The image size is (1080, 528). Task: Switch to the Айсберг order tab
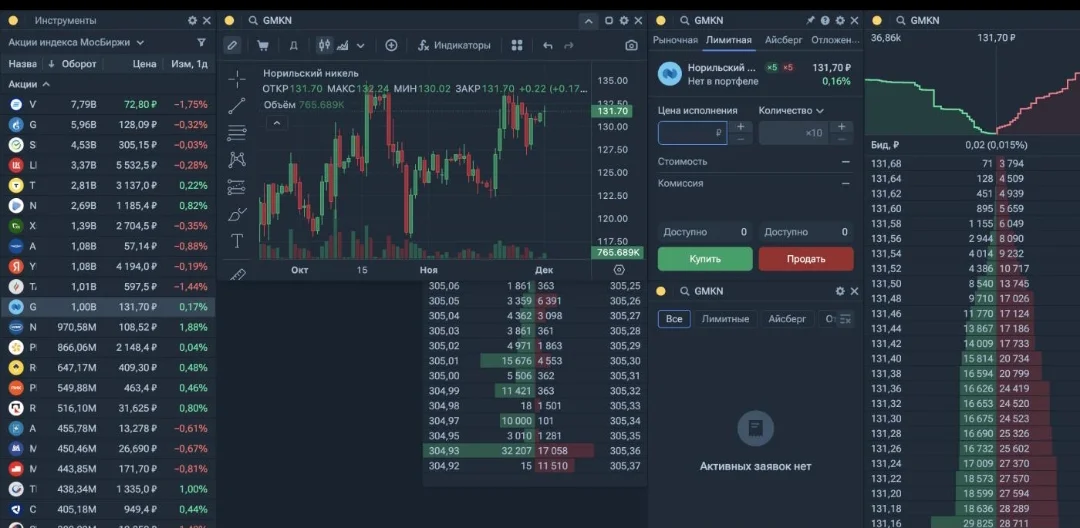[783, 40]
